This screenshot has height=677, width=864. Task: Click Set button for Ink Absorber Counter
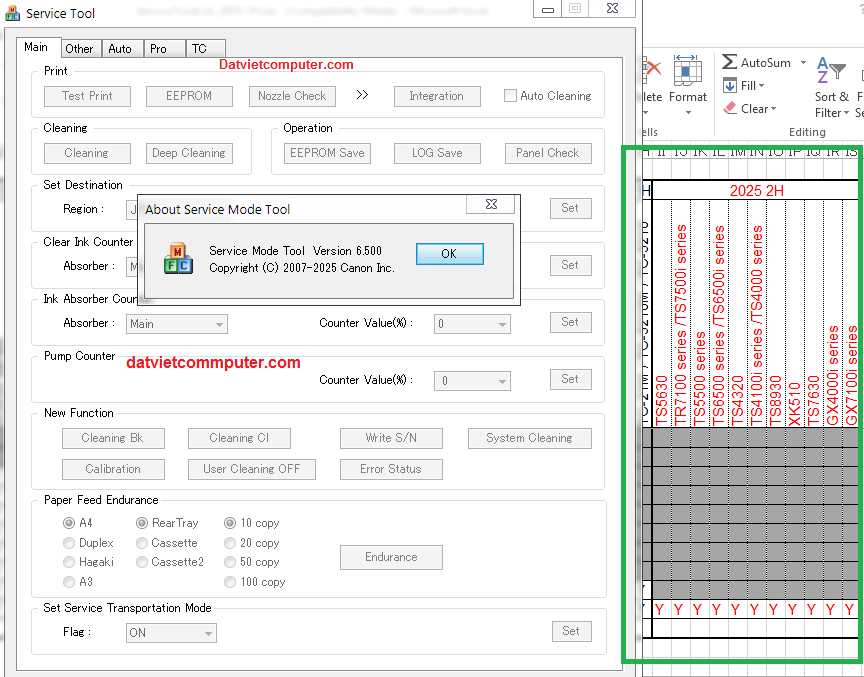click(571, 322)
